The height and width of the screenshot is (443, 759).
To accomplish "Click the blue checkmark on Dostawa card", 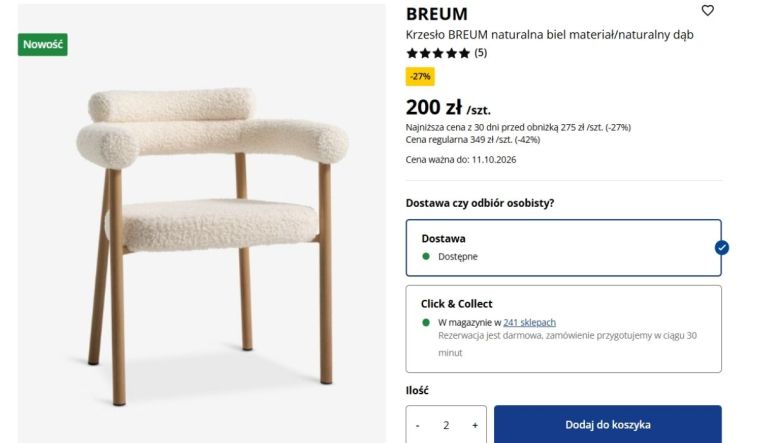I will (x=721, y=247).
